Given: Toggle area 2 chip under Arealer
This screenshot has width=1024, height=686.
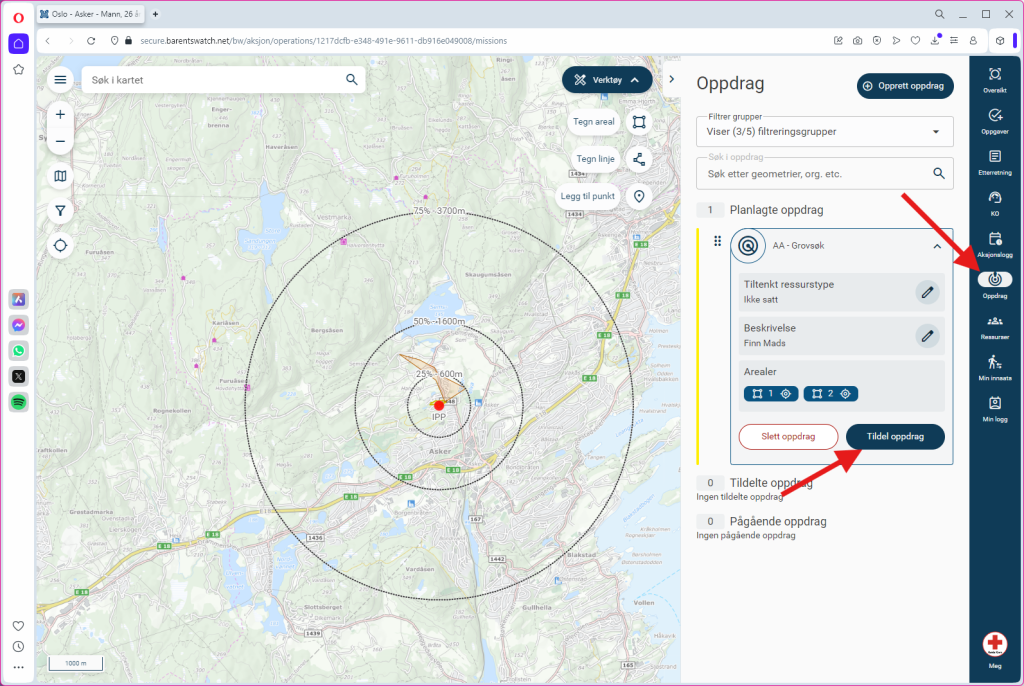Looking at the screenshot, I should coord(830,394).
